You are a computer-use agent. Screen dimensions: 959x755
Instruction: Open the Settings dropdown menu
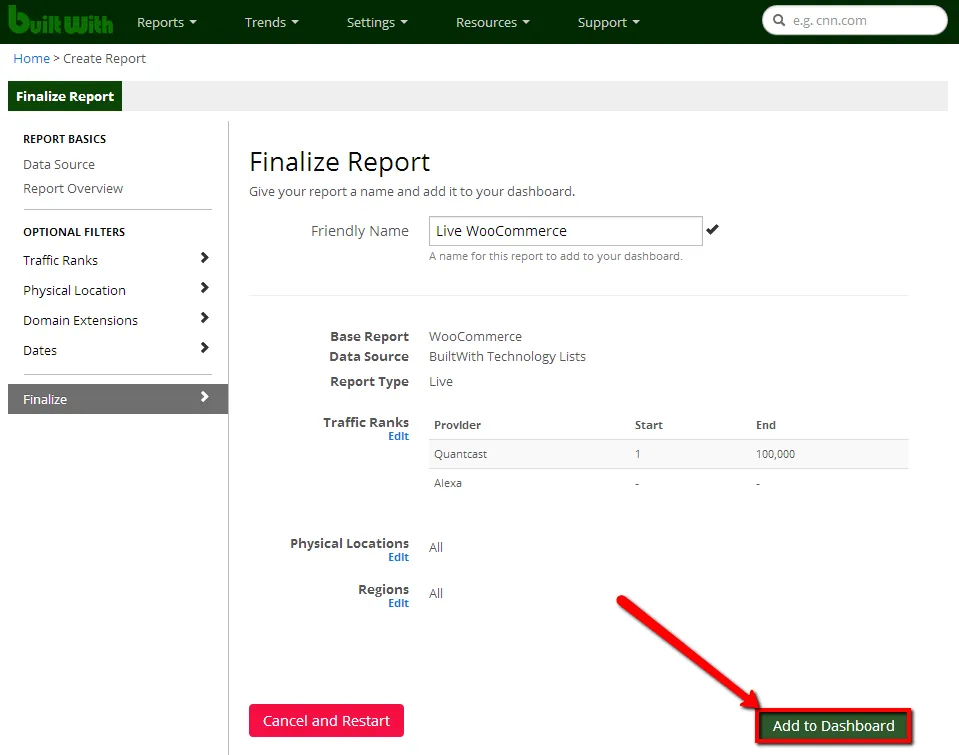click(377, 22)
